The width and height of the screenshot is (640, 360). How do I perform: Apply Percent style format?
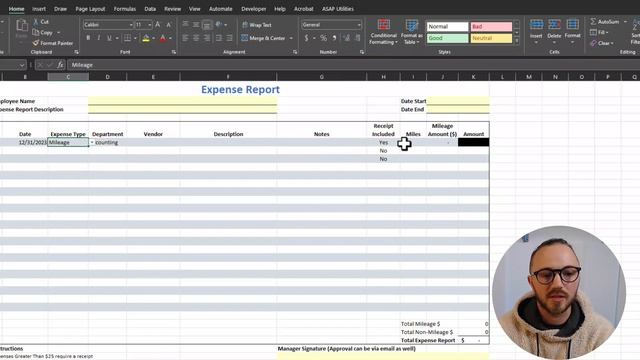point(323,38)
